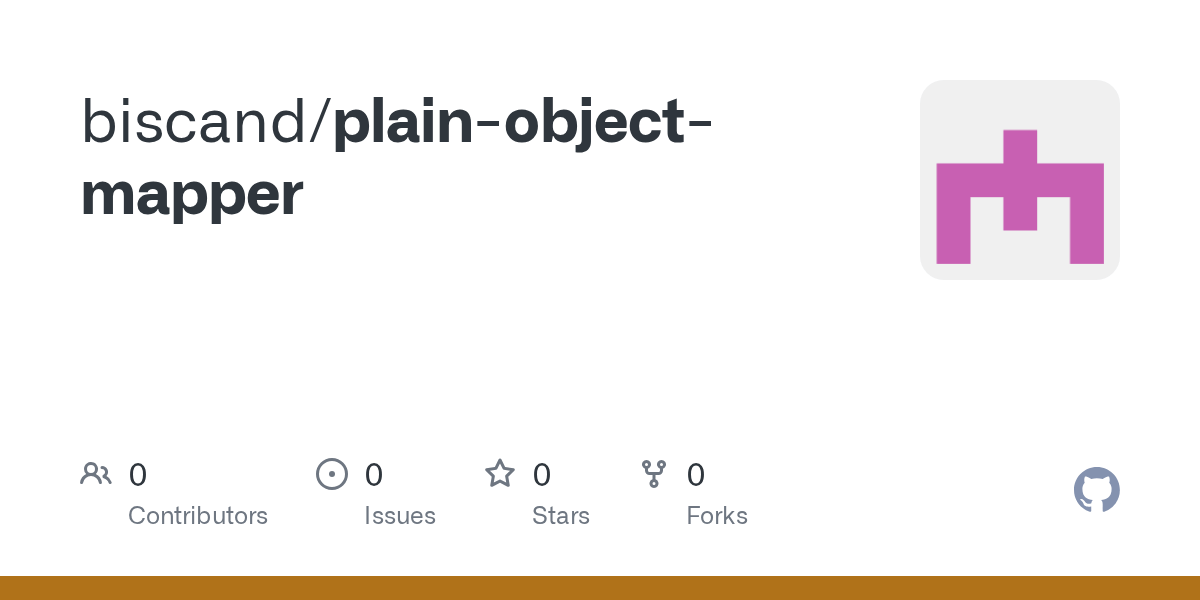Viewport: 1200px width, 600px height.
Task: Click the brown language color bar
Action: point(600,588)
